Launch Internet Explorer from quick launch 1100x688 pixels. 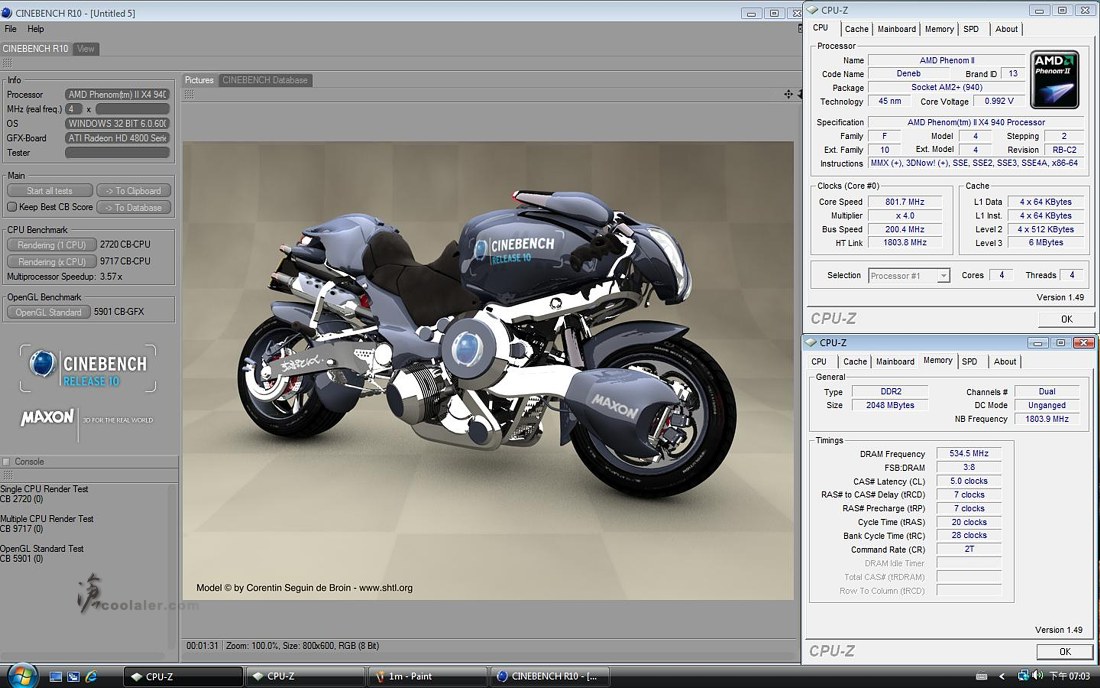click(x=91, y=677)
